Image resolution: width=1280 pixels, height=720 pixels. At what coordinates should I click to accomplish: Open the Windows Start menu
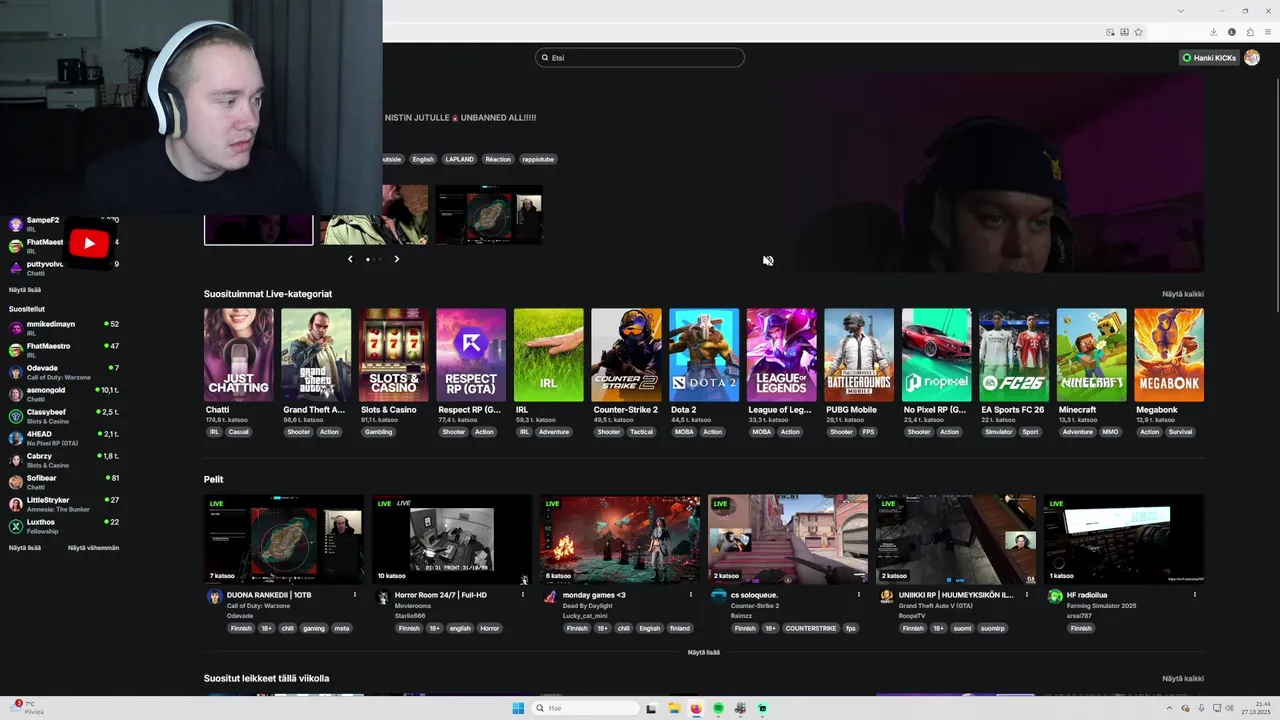pyautogui.click(x=518, y=708)
